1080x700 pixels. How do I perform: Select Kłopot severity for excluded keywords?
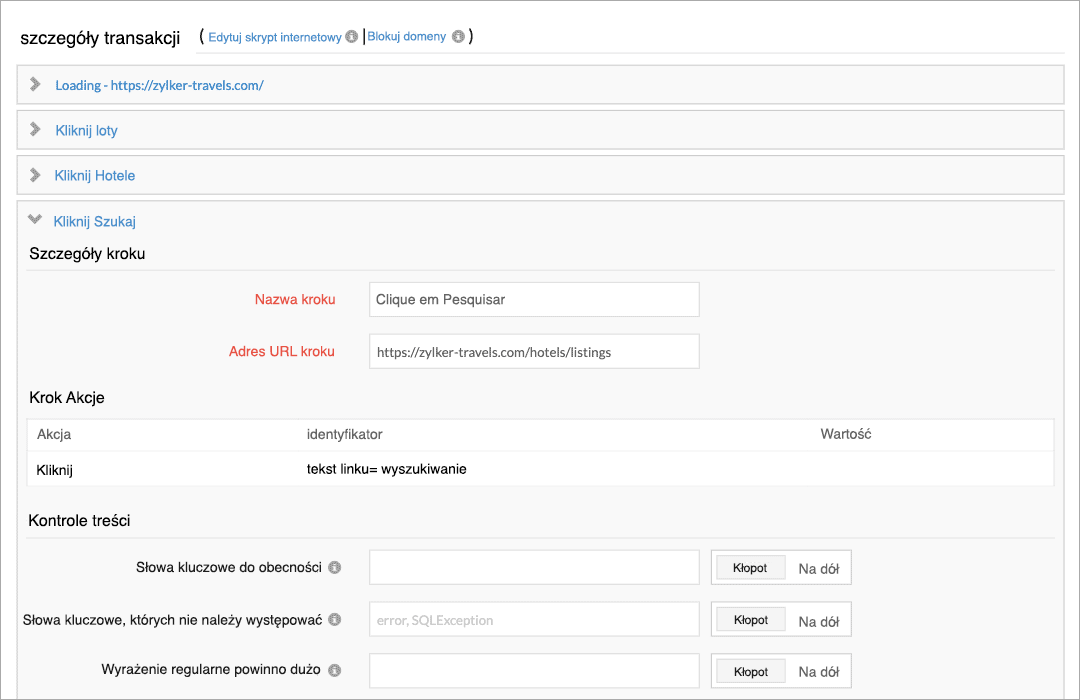click(749, 619)
